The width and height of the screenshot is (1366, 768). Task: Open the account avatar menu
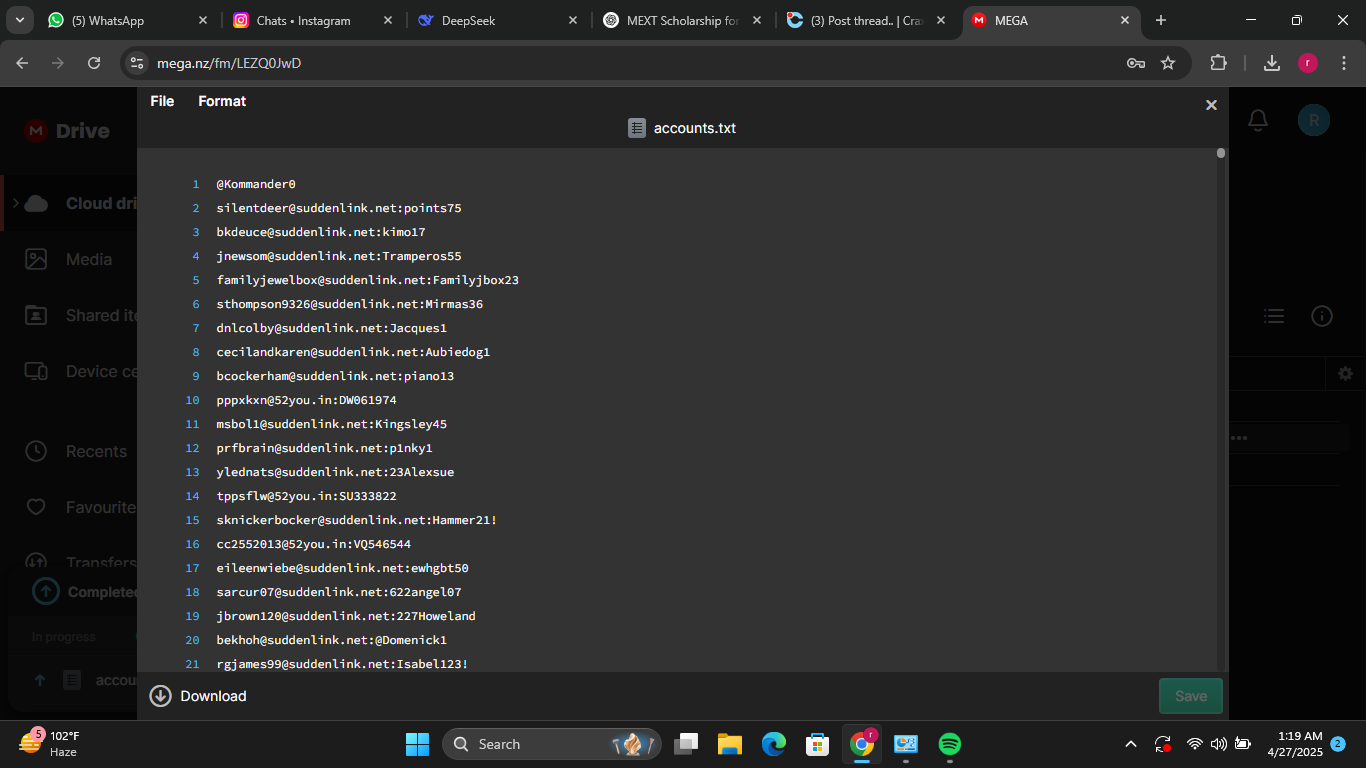(x=1313, y=120)
